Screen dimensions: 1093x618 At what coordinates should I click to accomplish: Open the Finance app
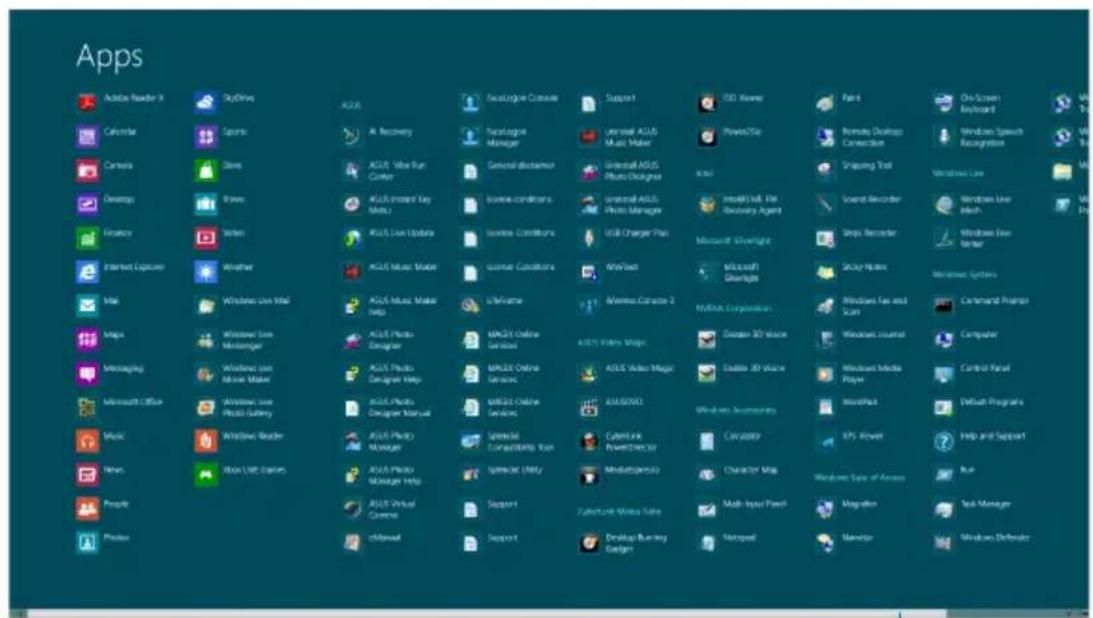coord(104,238)
